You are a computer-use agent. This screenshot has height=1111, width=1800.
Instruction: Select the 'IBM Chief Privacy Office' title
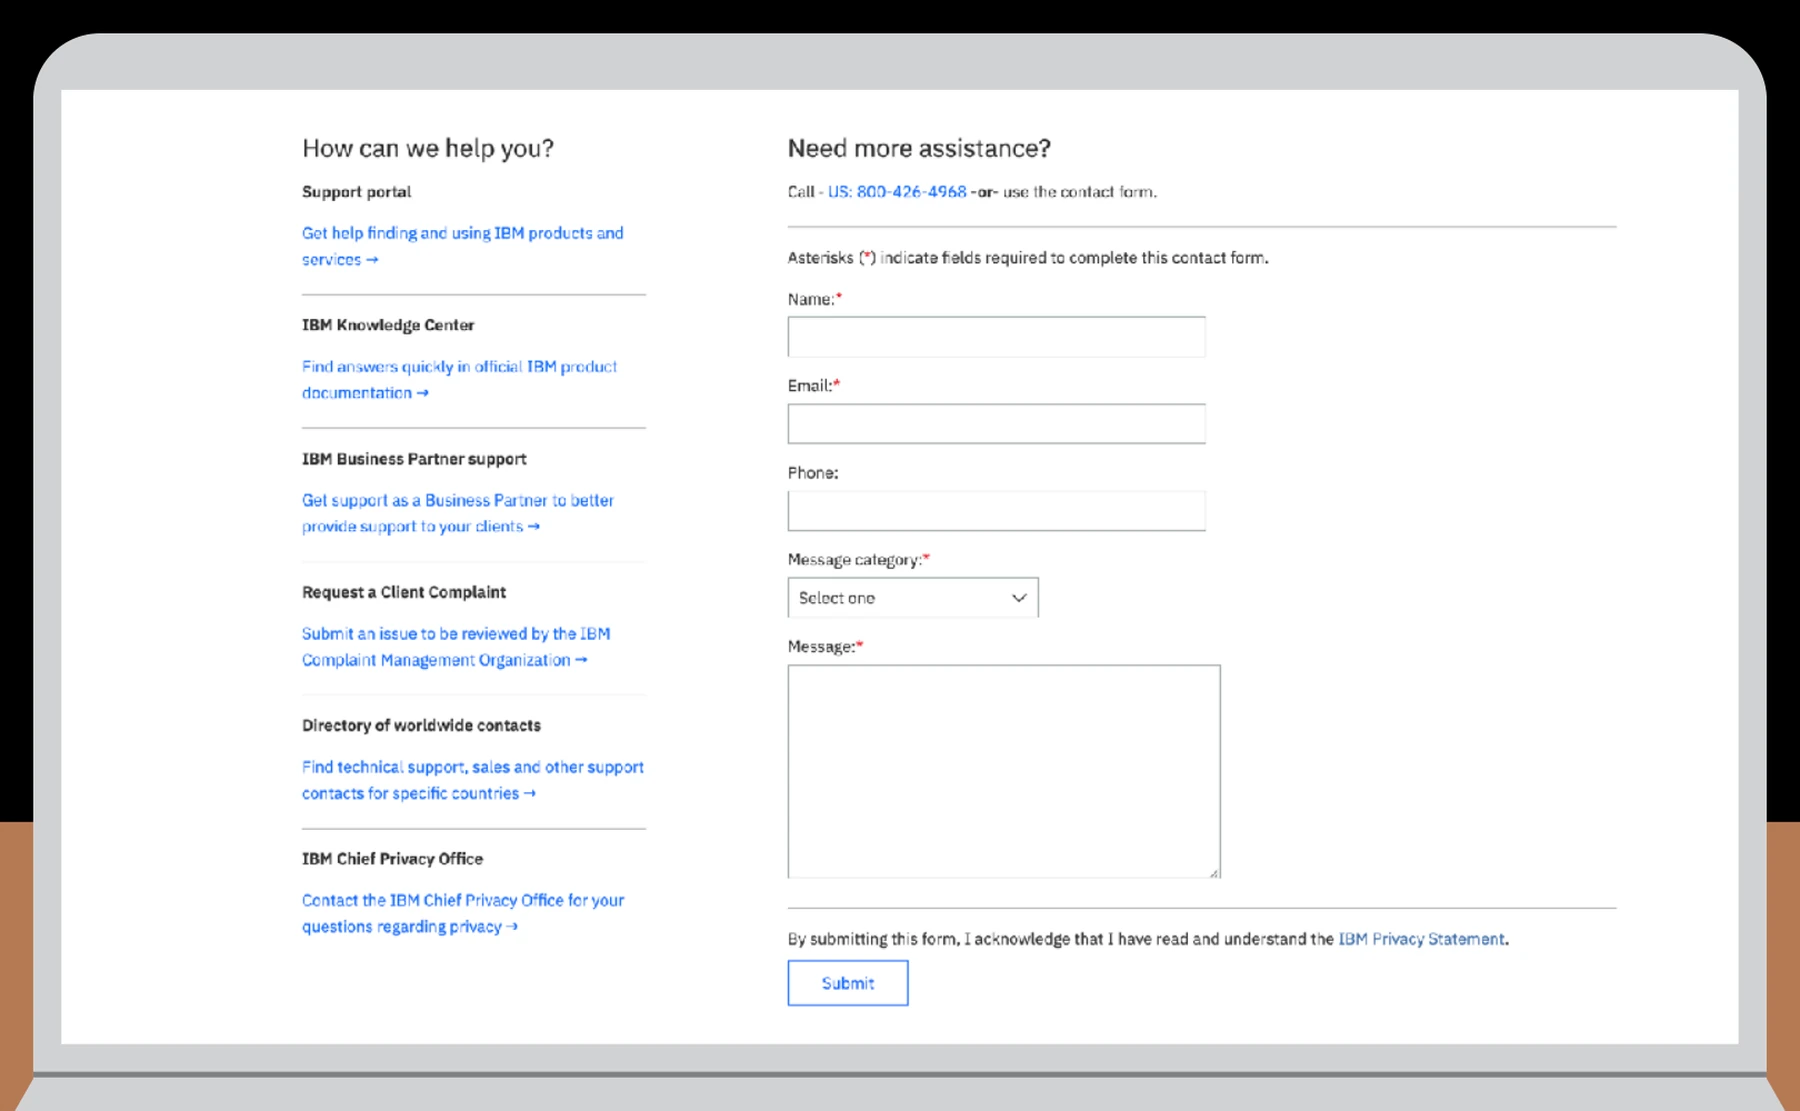click(x=392, y=859)
